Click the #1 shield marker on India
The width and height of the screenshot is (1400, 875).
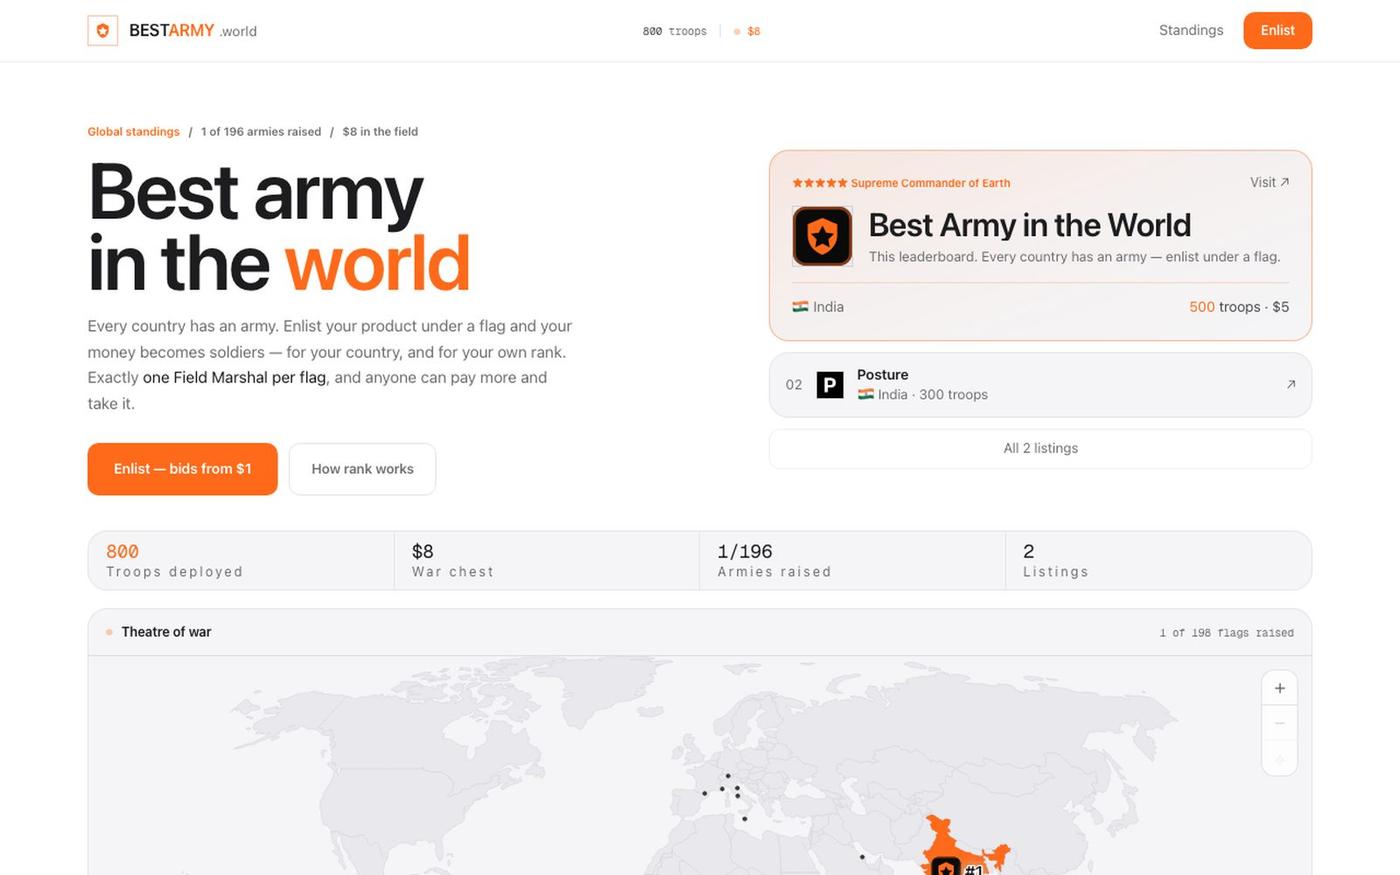tap(947, 867)
